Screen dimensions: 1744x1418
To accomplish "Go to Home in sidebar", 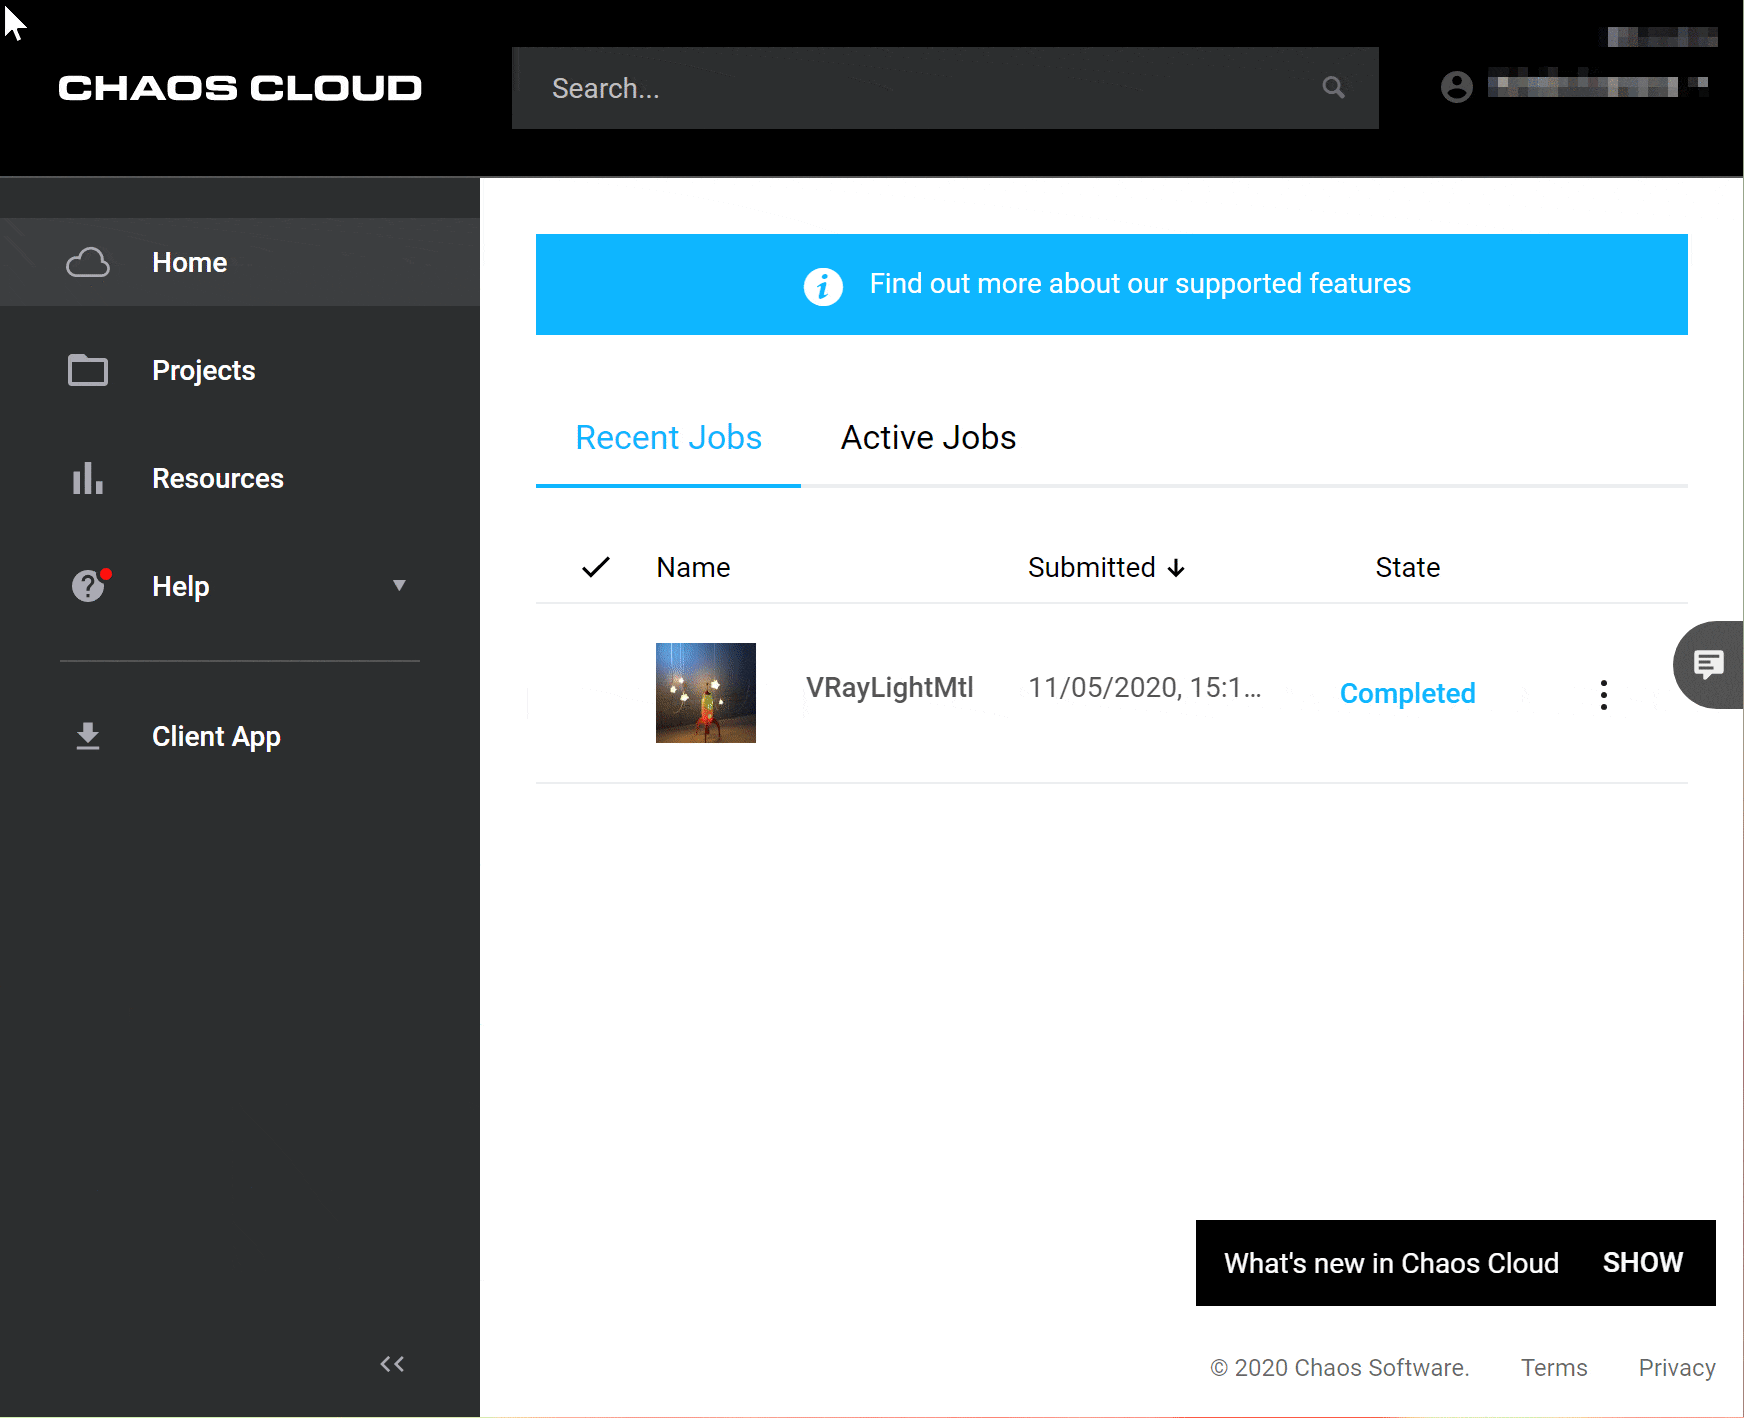I will click(x=240, y=262).
